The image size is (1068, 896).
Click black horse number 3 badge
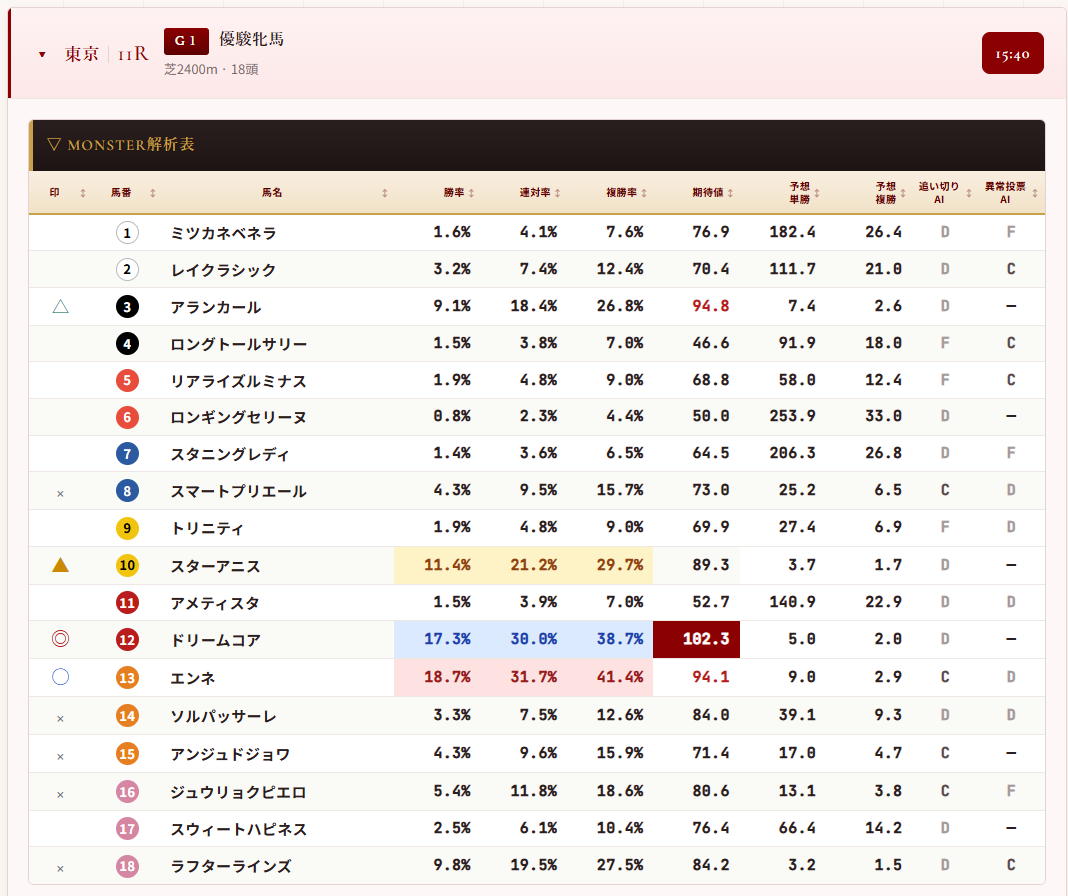(127, 307)
